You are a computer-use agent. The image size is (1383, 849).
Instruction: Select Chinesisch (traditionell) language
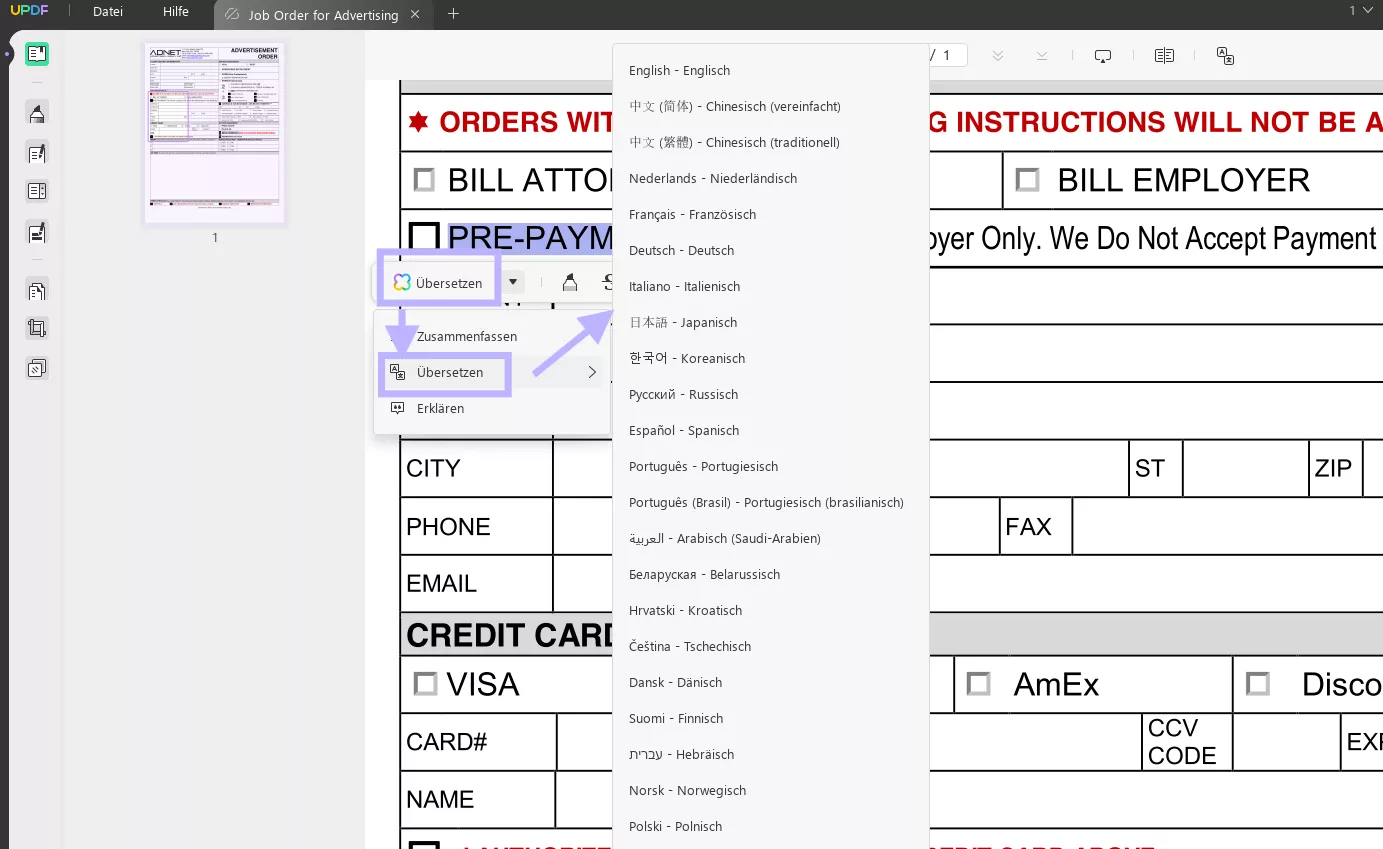734,143
